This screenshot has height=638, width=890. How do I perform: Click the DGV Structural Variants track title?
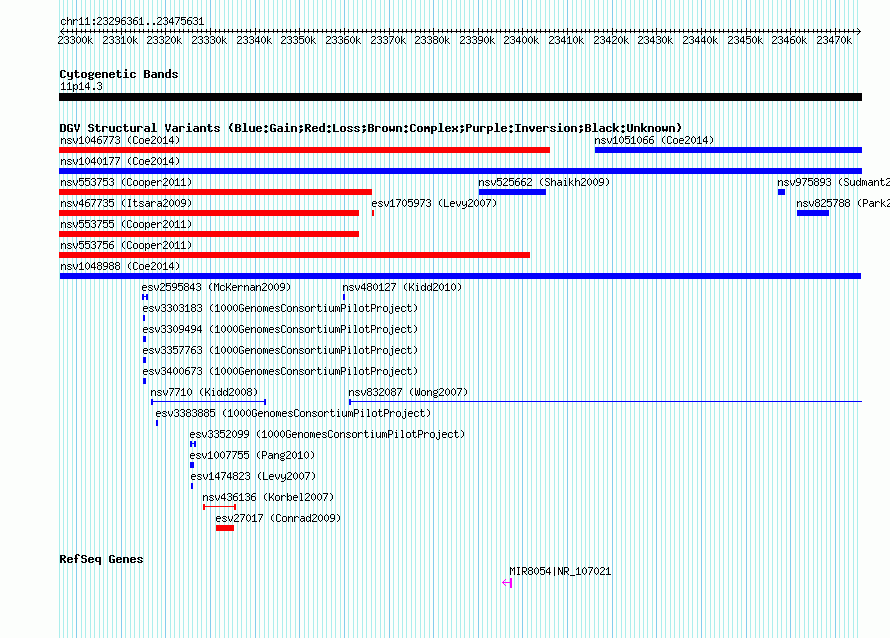[x=371, y=128]
